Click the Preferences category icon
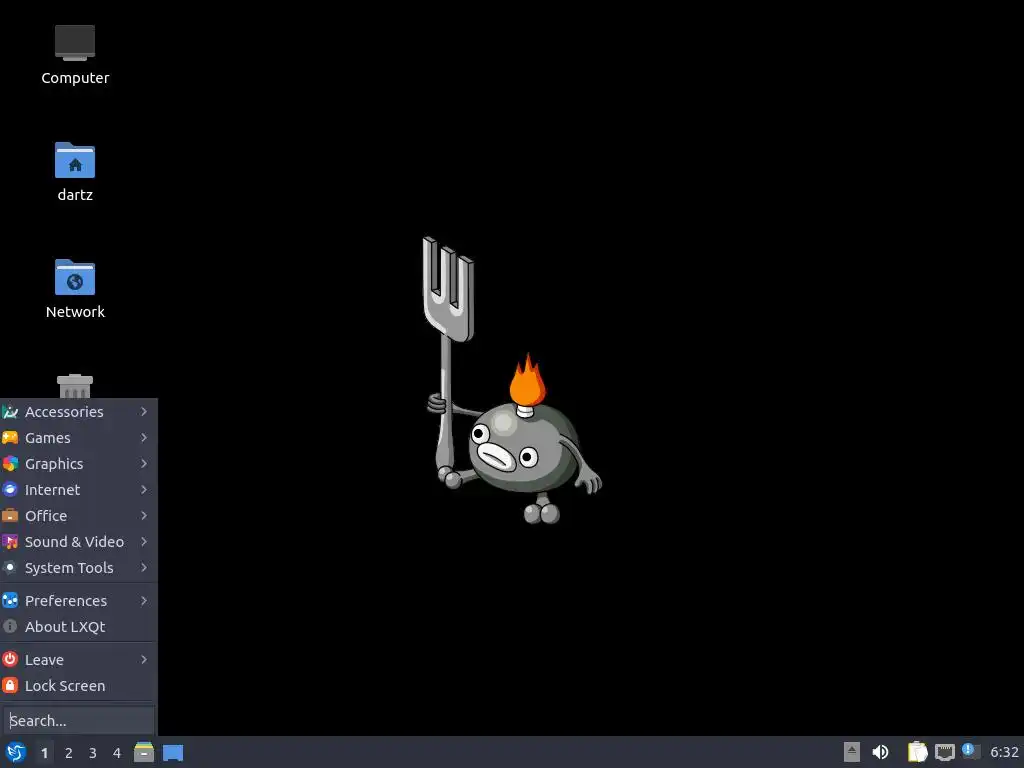The width and height of the screenshot is (1024, 768). [x=10, y=601]
